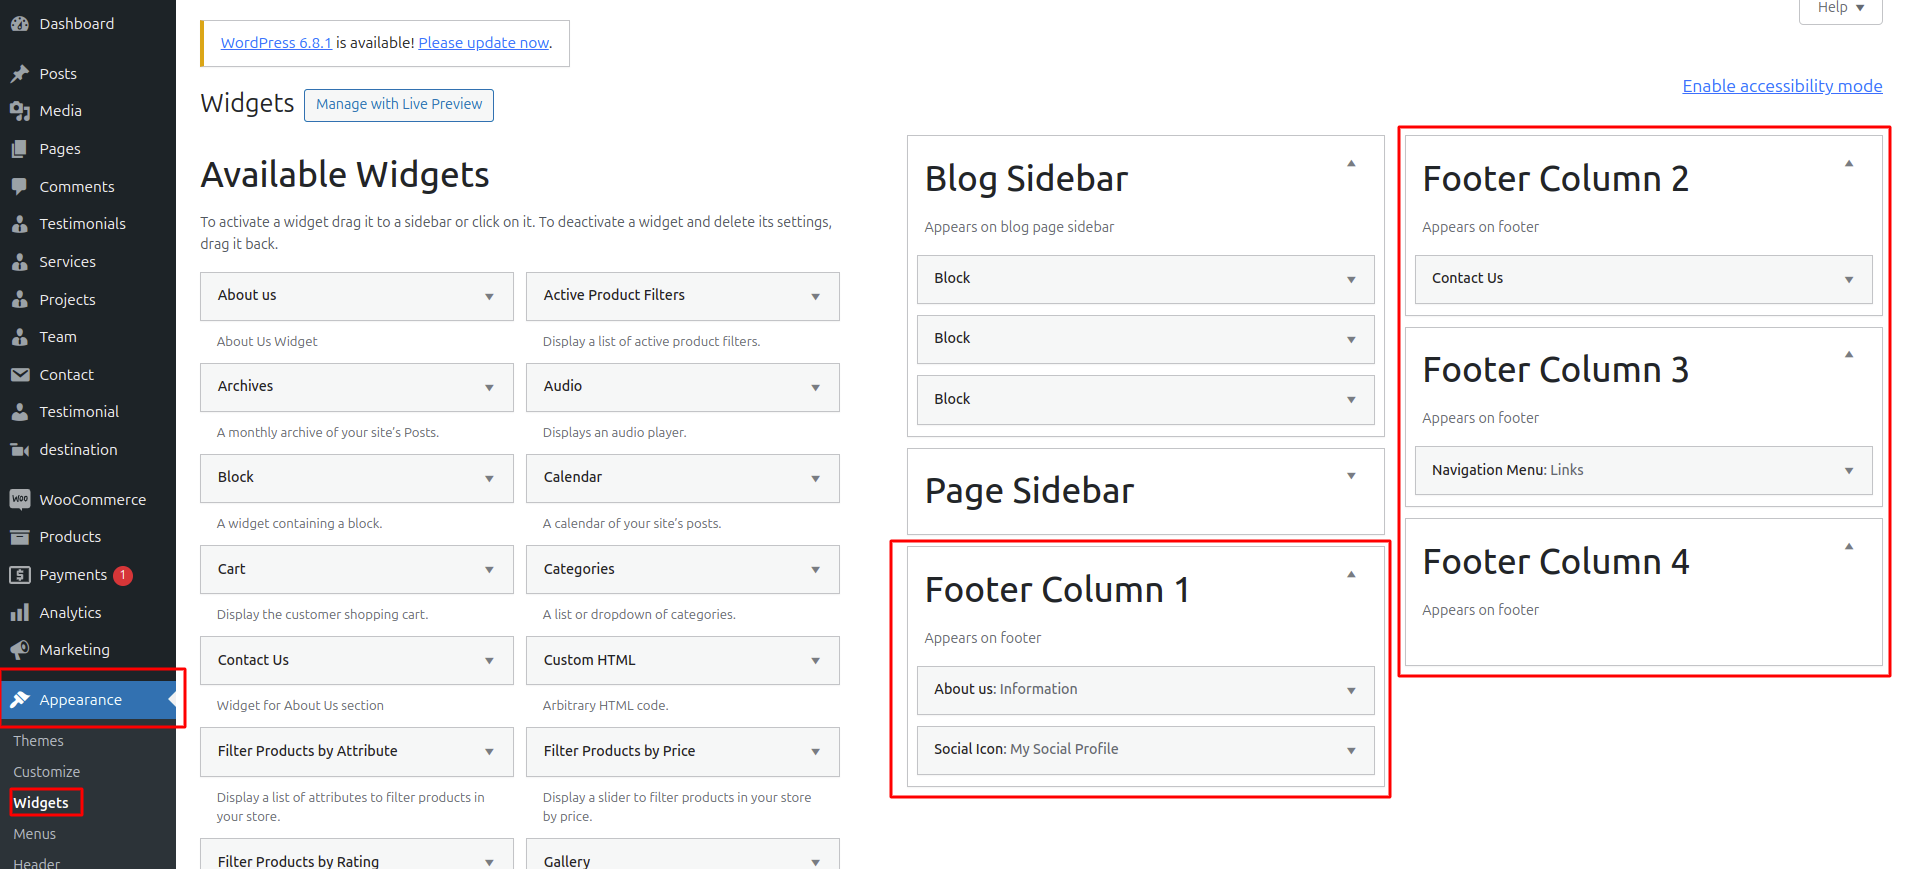Viewport: 1905px width, 869px height.
Task: Click Enable accessibility mode link
Action: coord(1782,86)
